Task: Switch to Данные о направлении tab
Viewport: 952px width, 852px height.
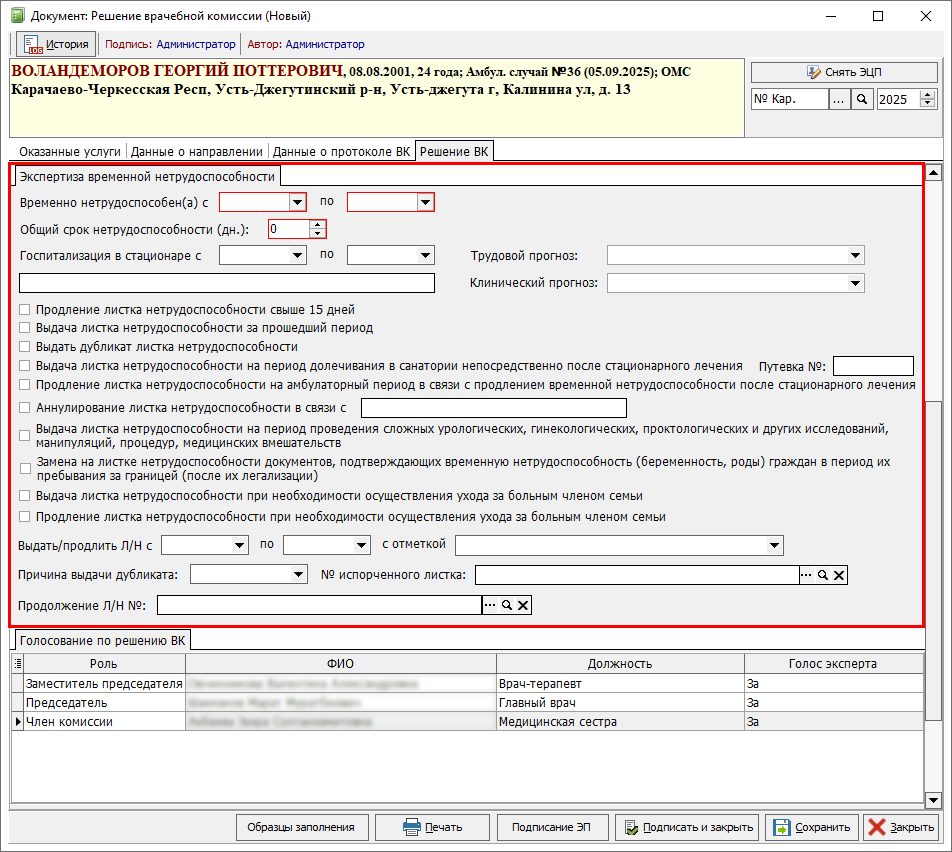Action: 197,152
